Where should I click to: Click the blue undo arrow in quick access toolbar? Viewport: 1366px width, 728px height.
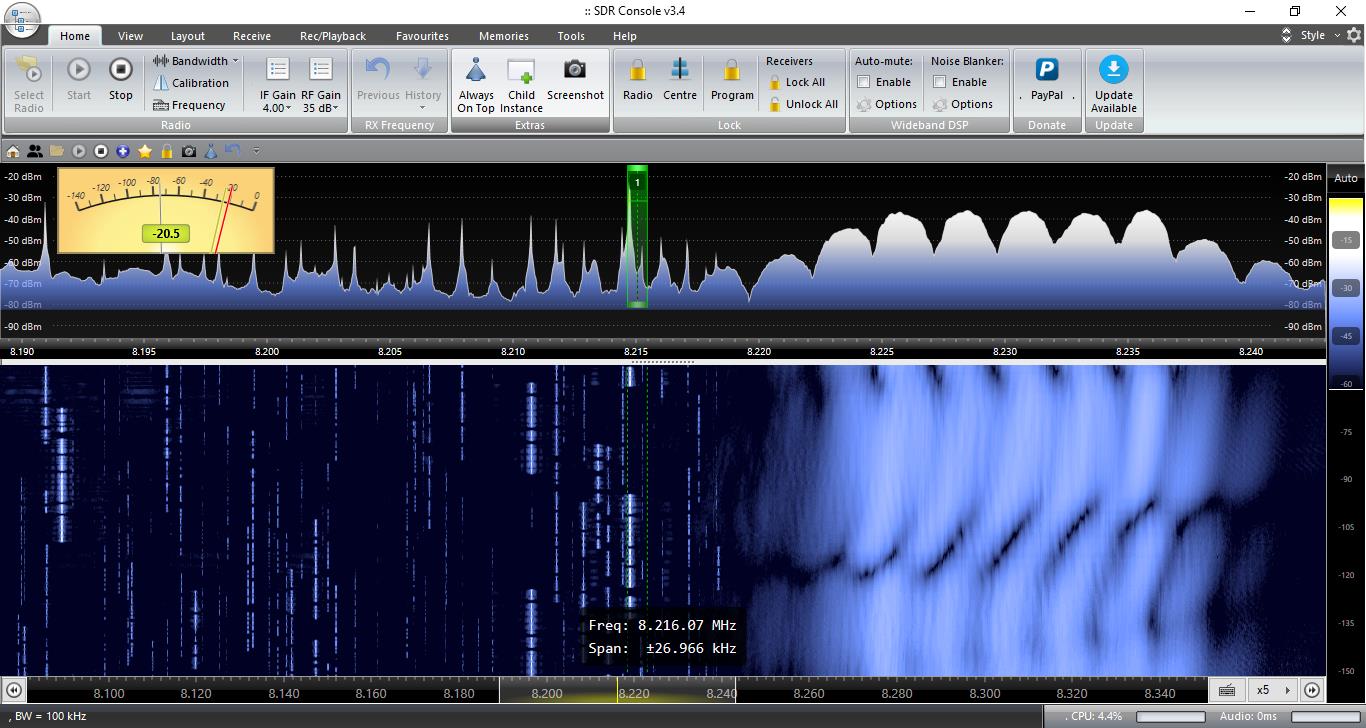click(233, 151)
